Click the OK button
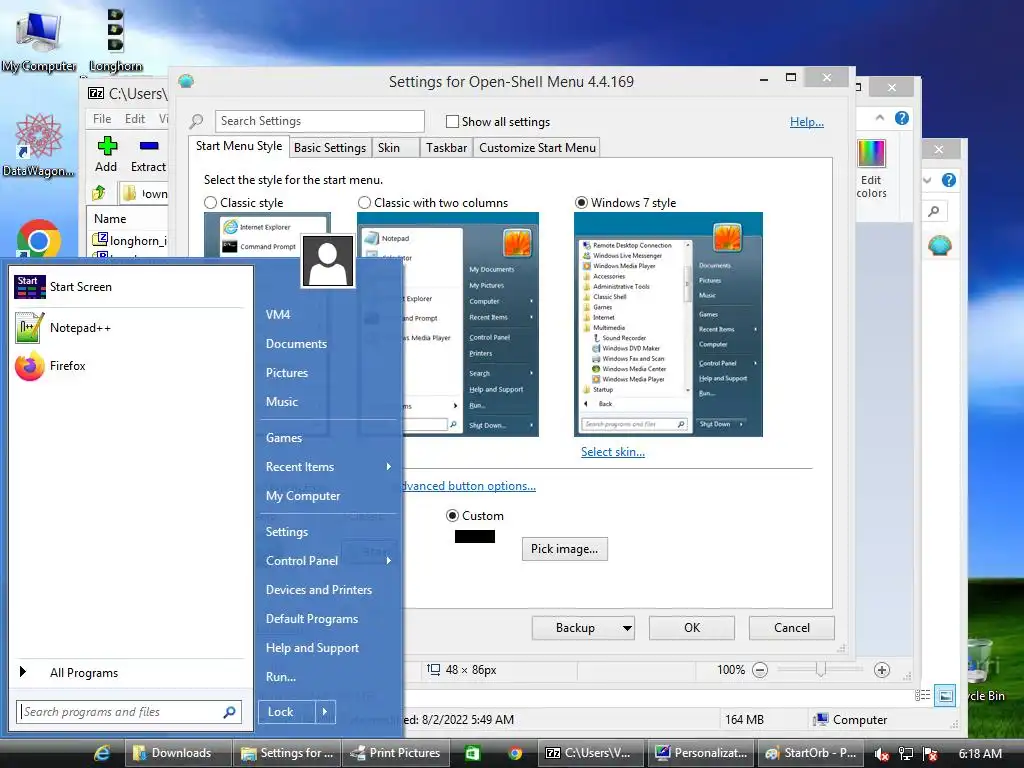The image size is (1024, 768). click(692, 628)
